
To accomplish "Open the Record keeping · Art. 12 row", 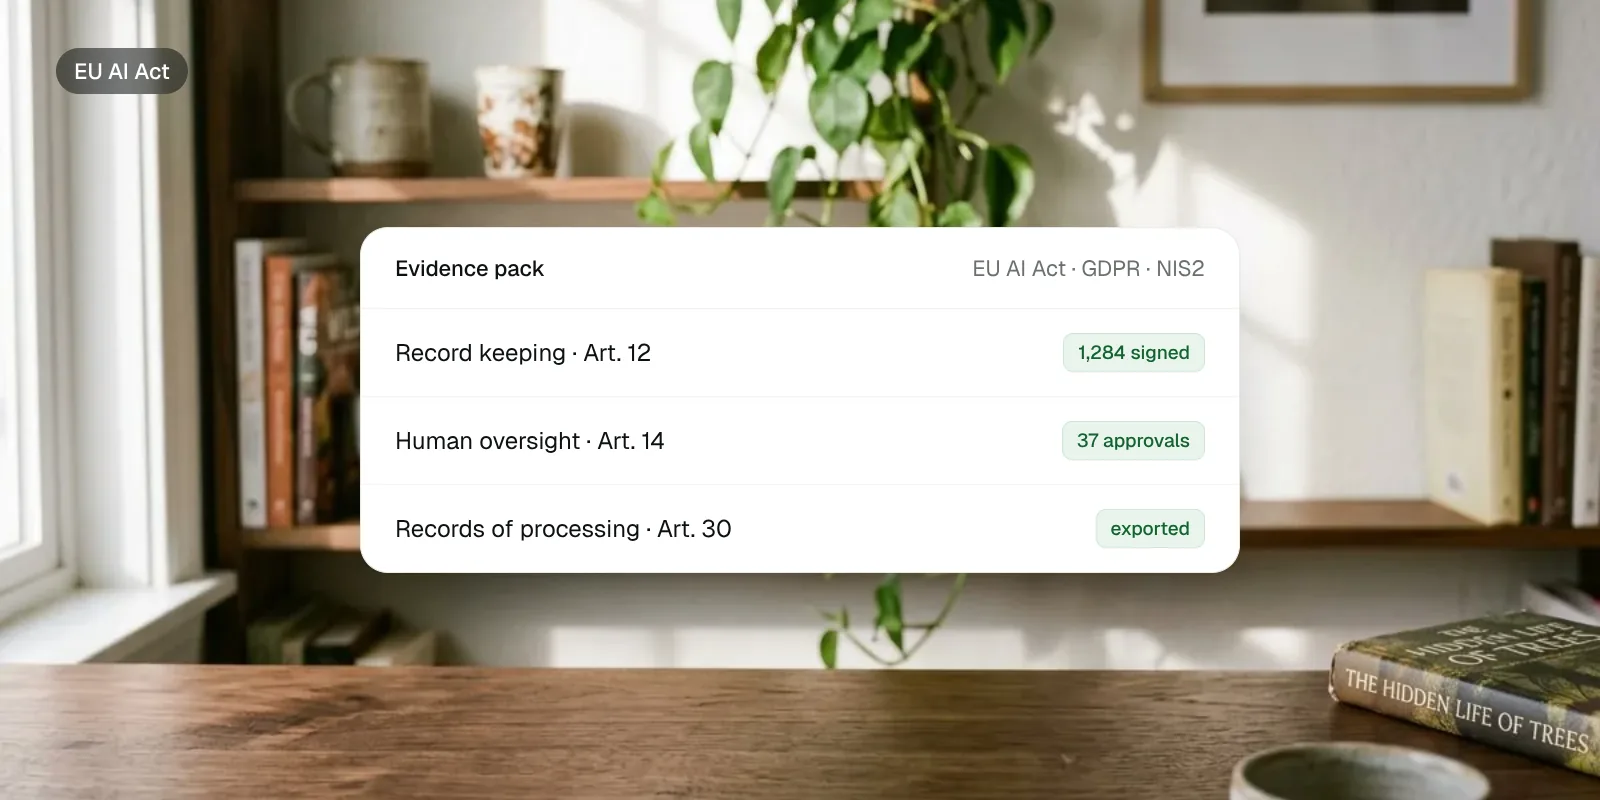I will [800, 353].
